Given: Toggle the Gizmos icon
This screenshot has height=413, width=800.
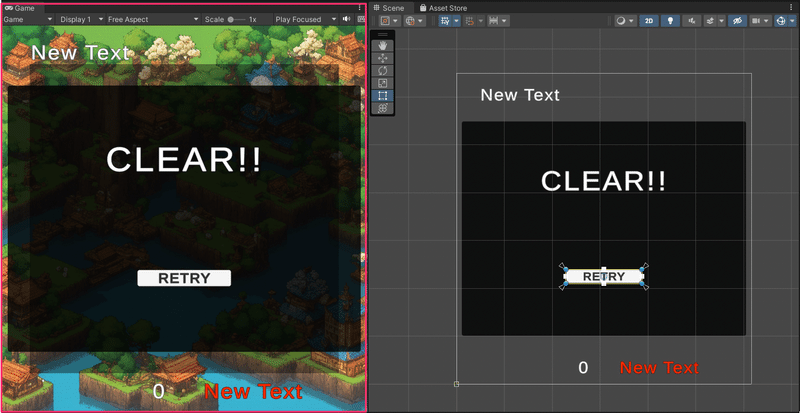Looking at the screenshot, I should point(781,21).
